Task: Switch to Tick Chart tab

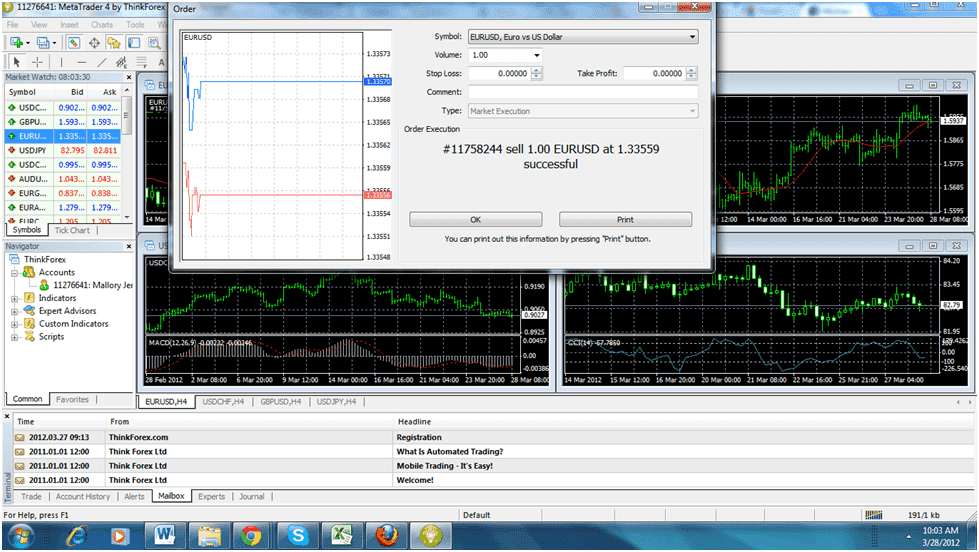Action: pos(72,230)
